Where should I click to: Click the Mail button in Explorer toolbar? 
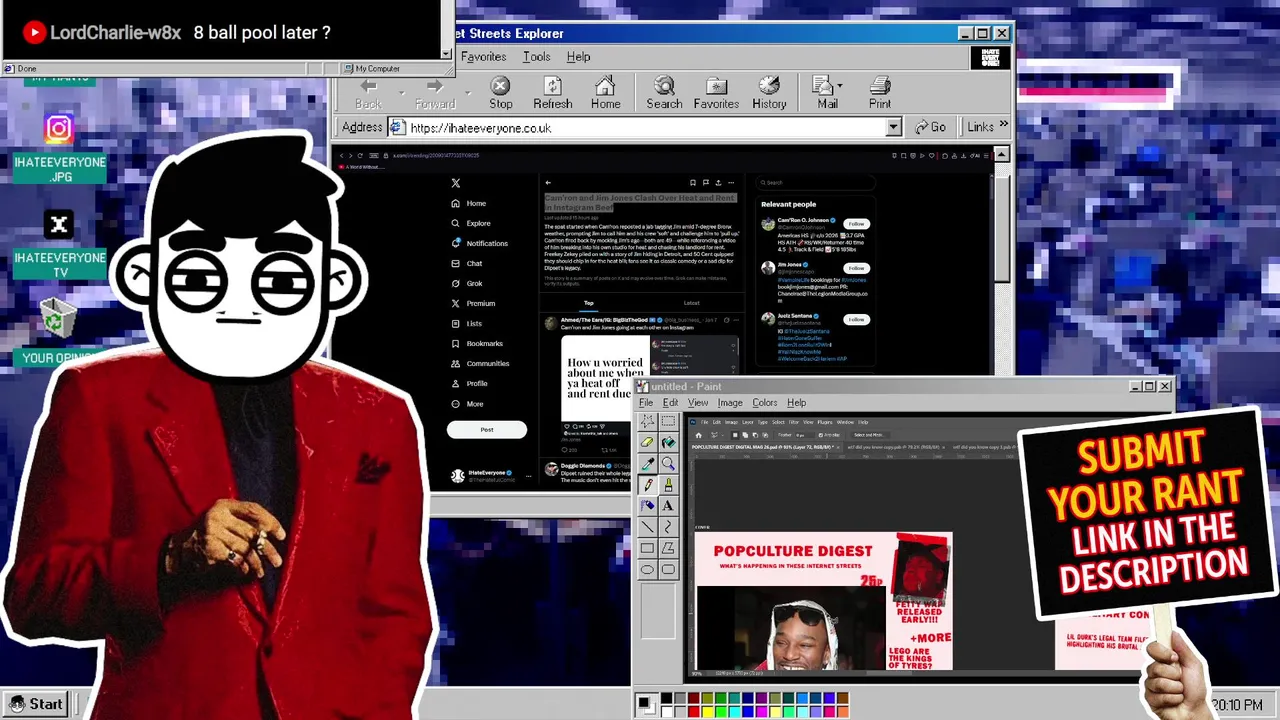[825, 94]
